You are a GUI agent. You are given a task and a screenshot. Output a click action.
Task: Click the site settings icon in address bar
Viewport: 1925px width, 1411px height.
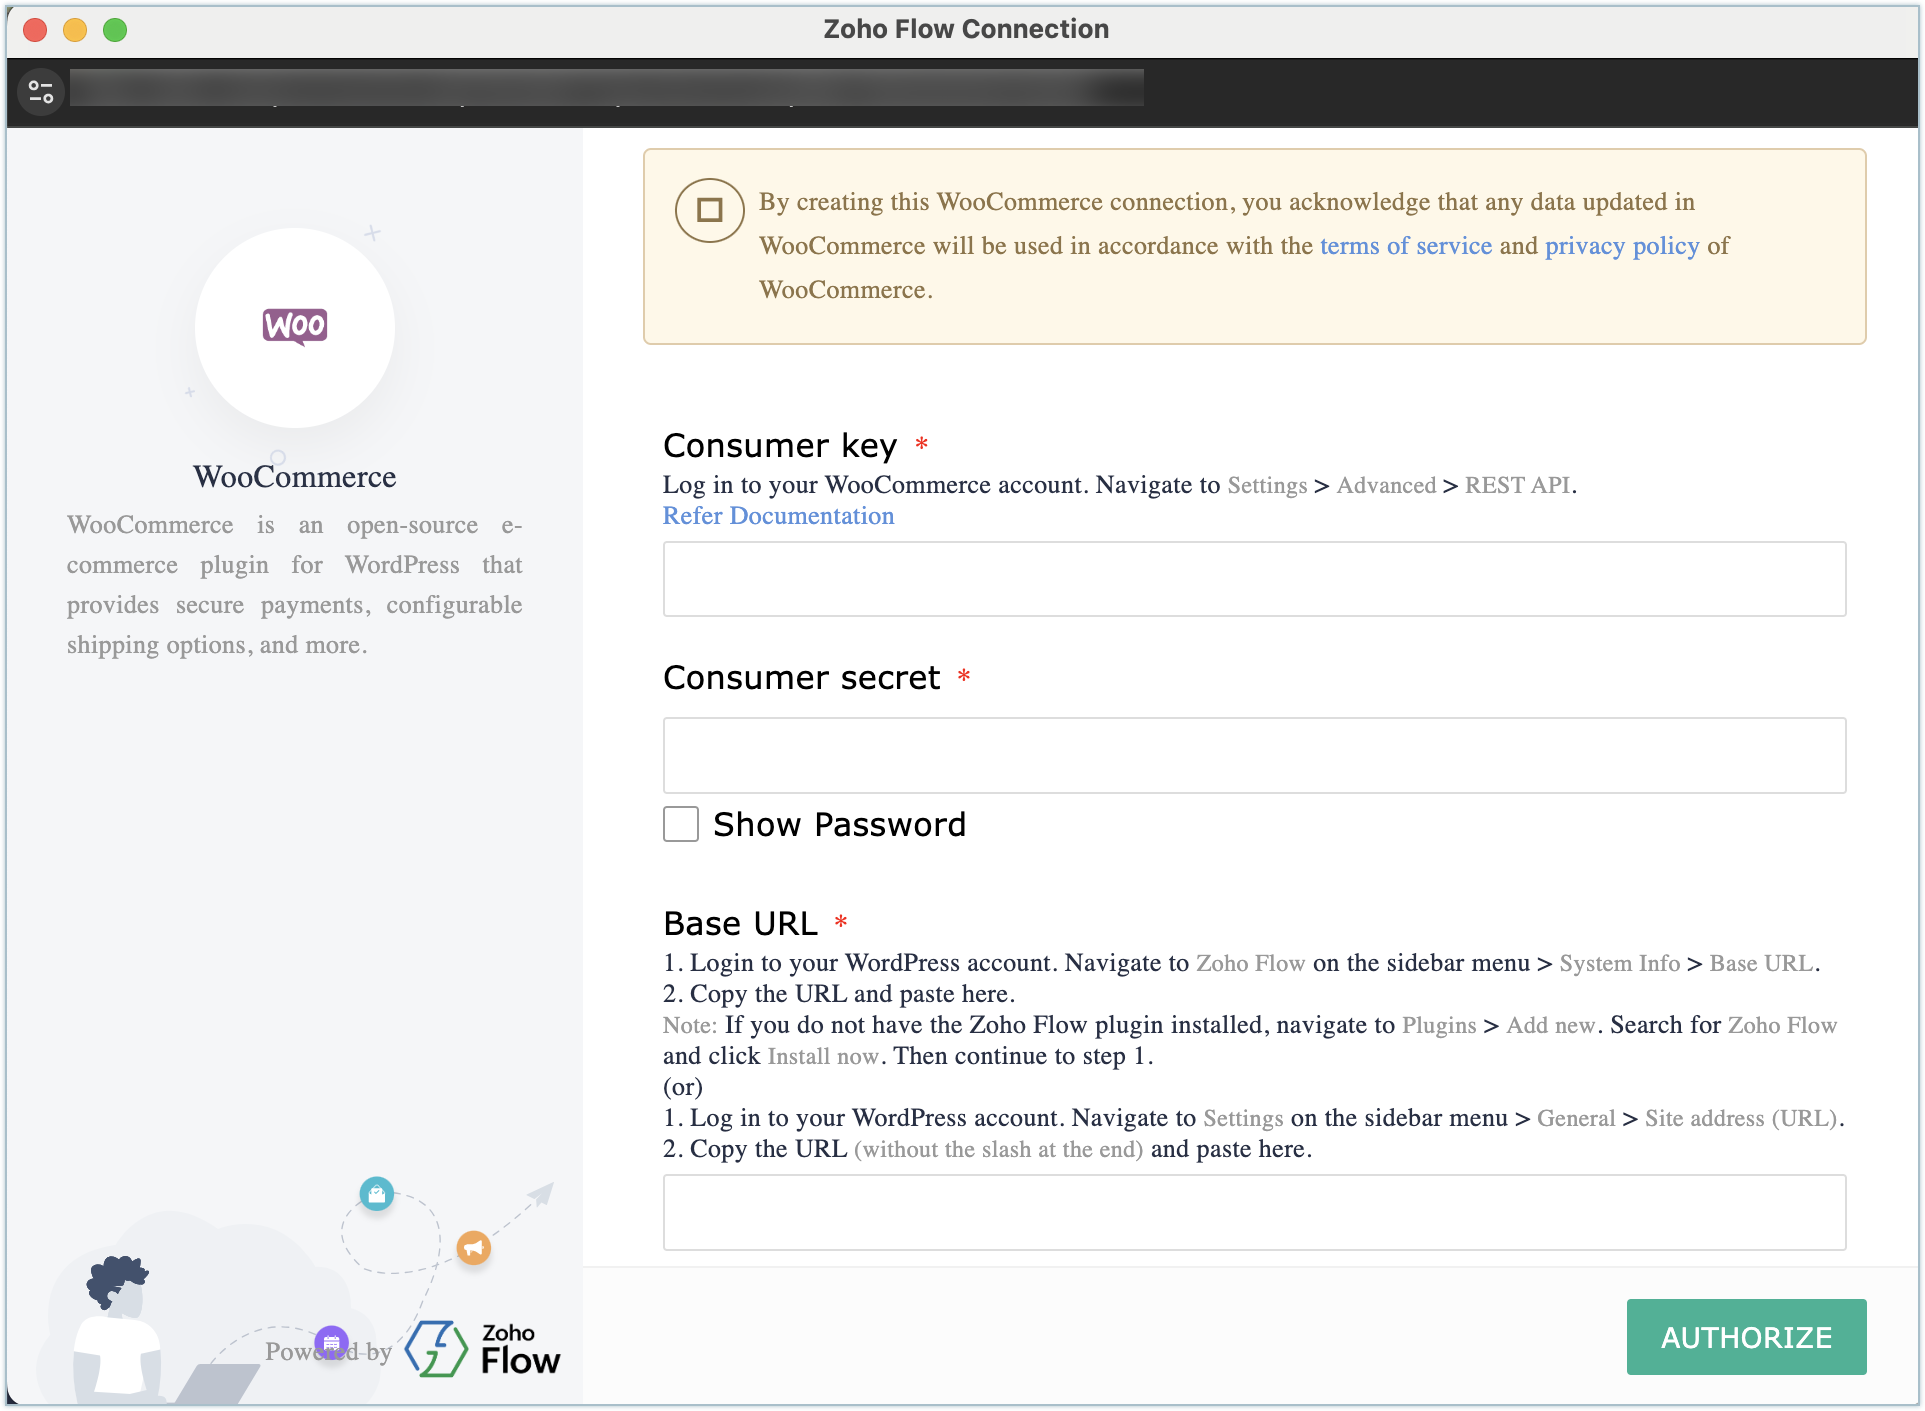[41, 92]
